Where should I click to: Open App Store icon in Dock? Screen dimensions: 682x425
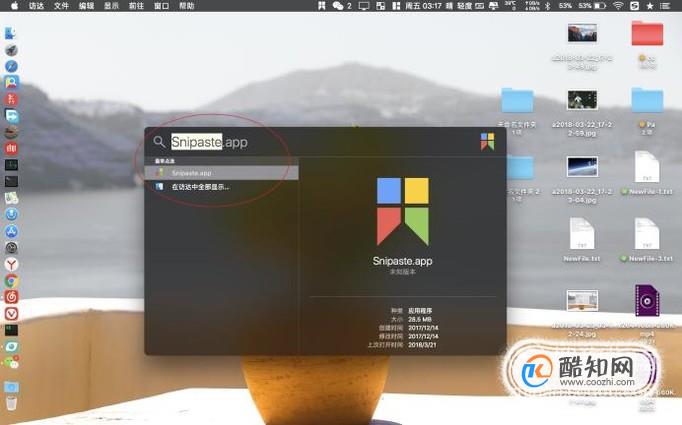11,231
